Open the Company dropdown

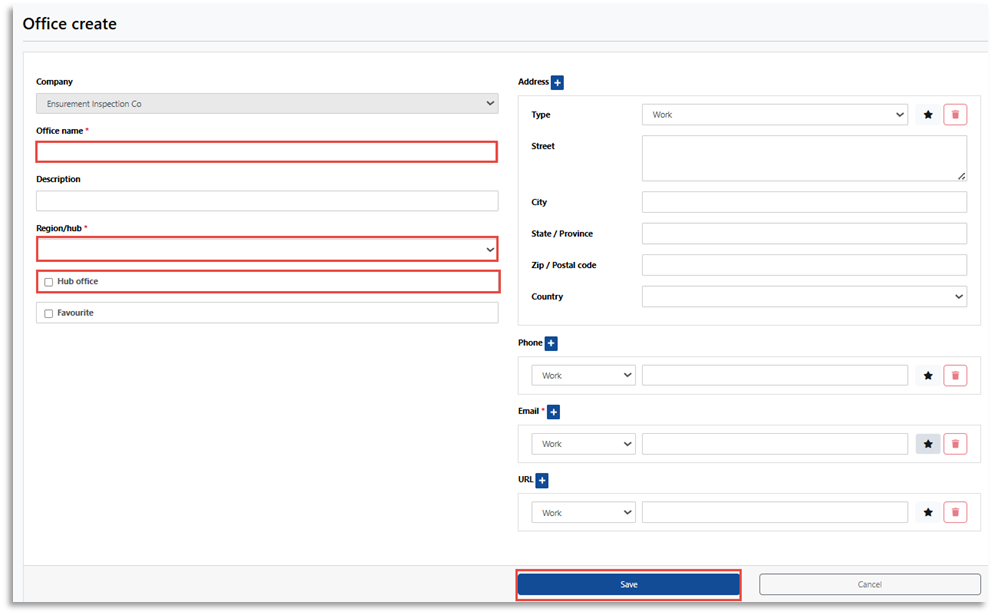click(267, 104)
